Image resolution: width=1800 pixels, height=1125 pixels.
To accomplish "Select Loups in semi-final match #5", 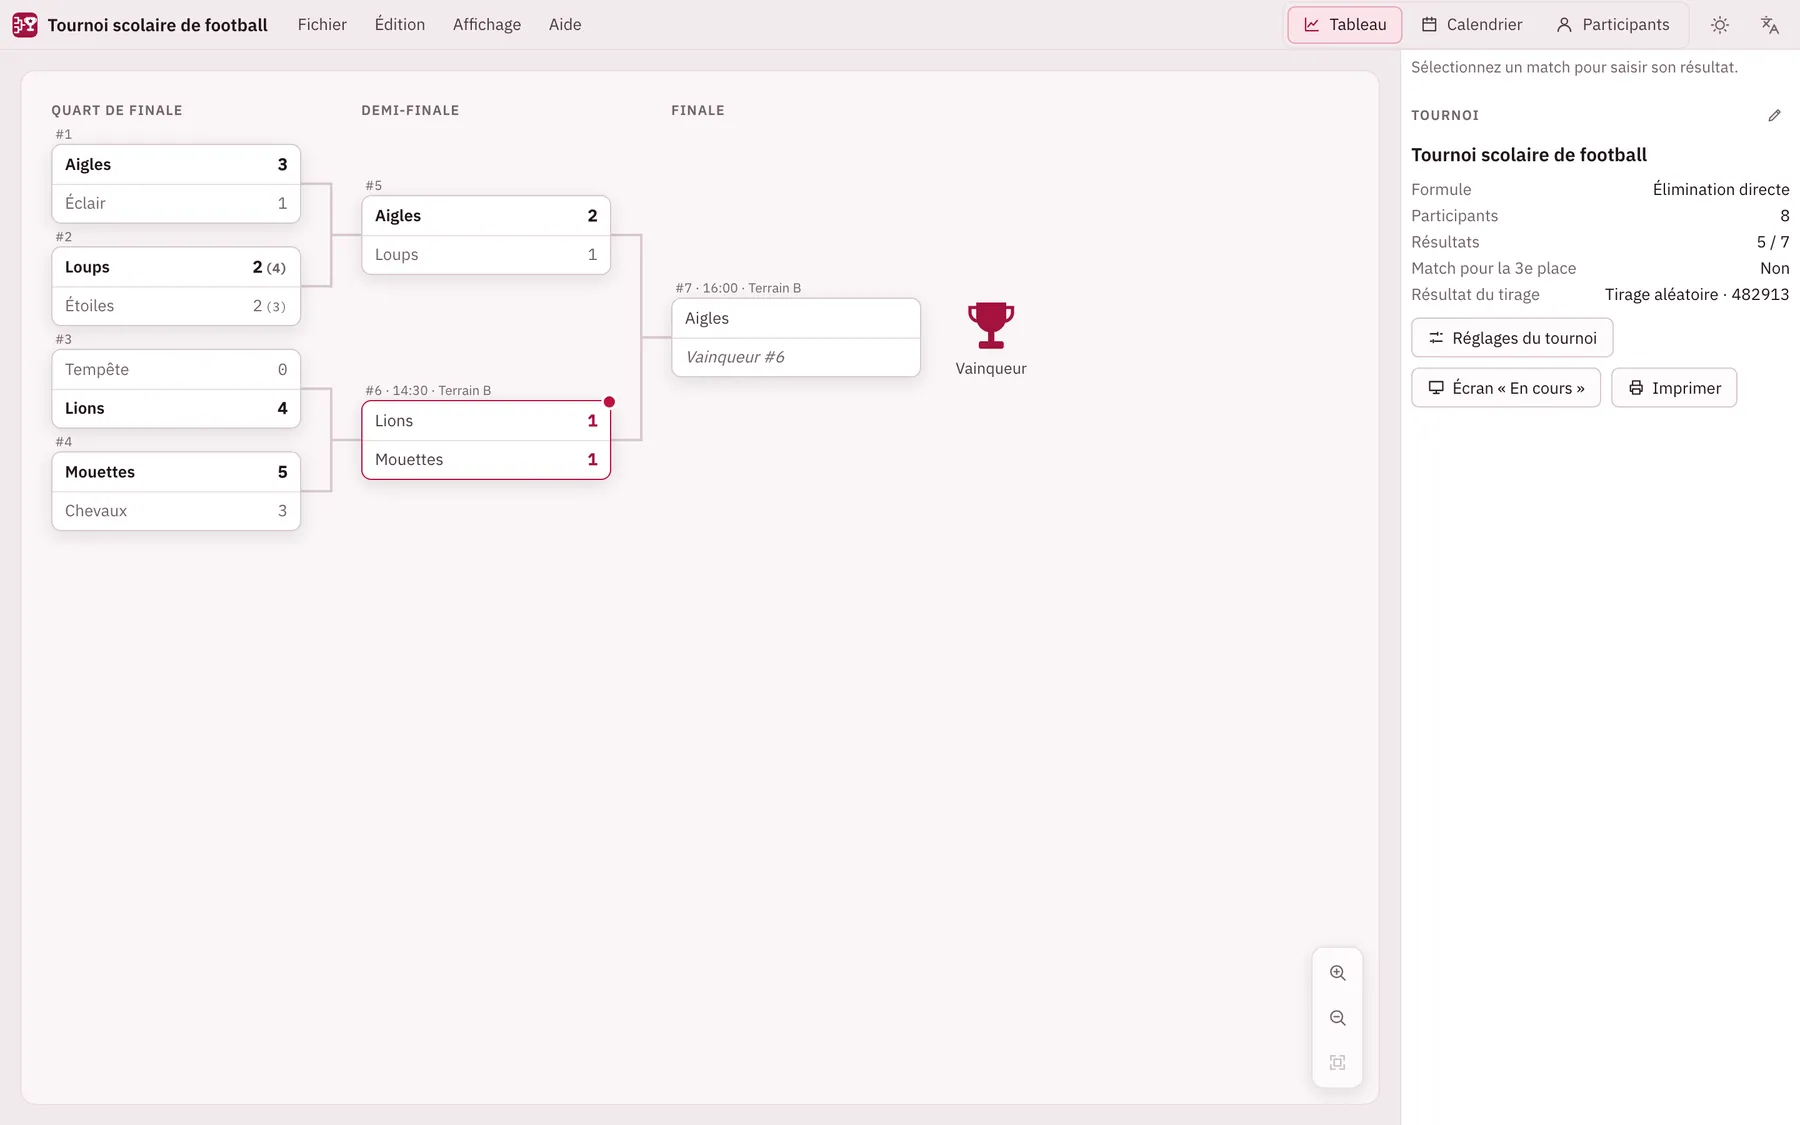I will click(x=486, y=255).
